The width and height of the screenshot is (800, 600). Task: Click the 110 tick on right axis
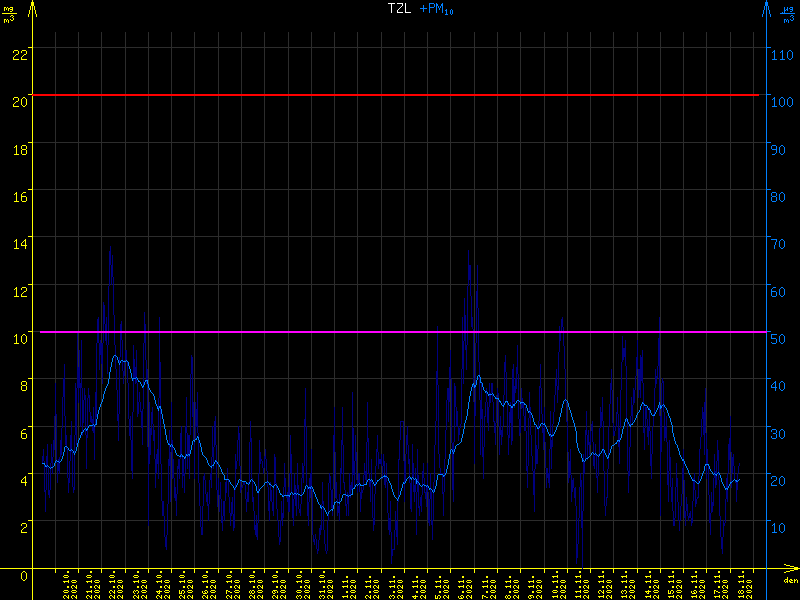782,53
